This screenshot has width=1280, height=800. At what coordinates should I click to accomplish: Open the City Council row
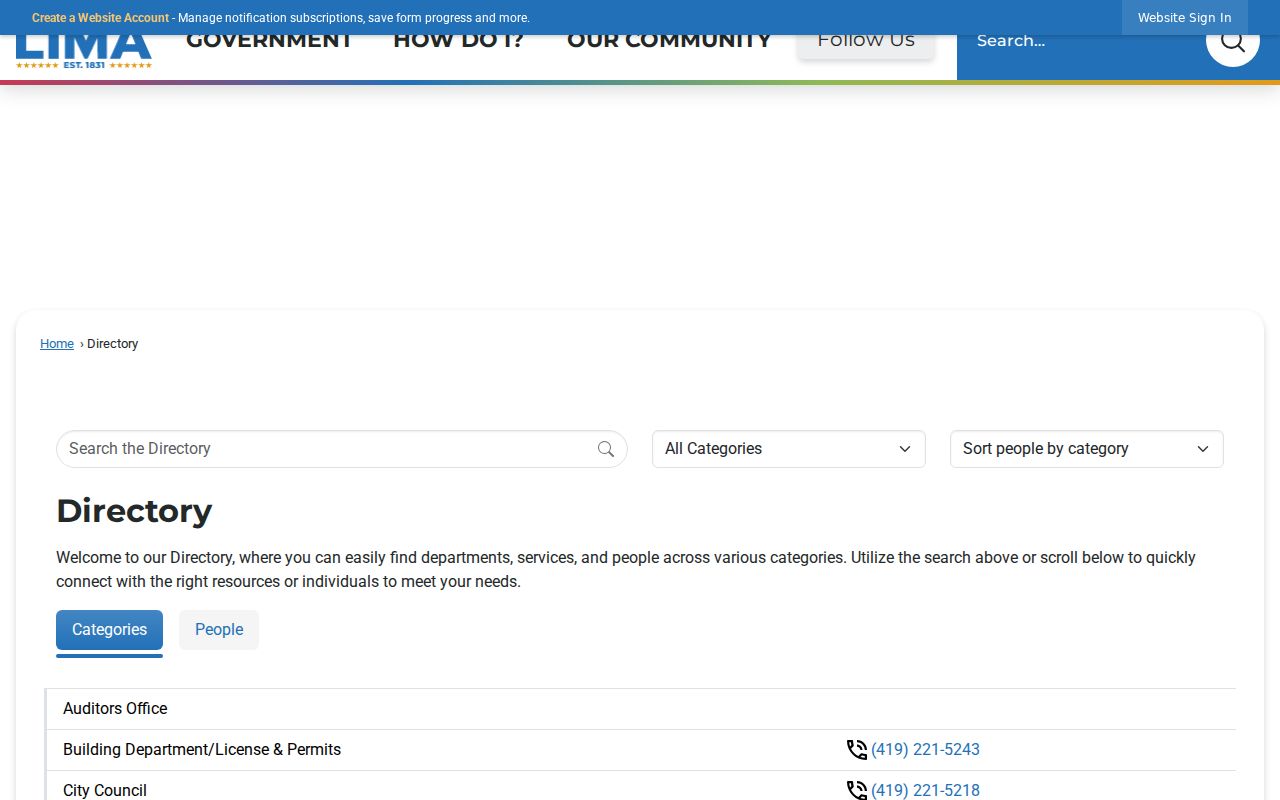point(641,786)
